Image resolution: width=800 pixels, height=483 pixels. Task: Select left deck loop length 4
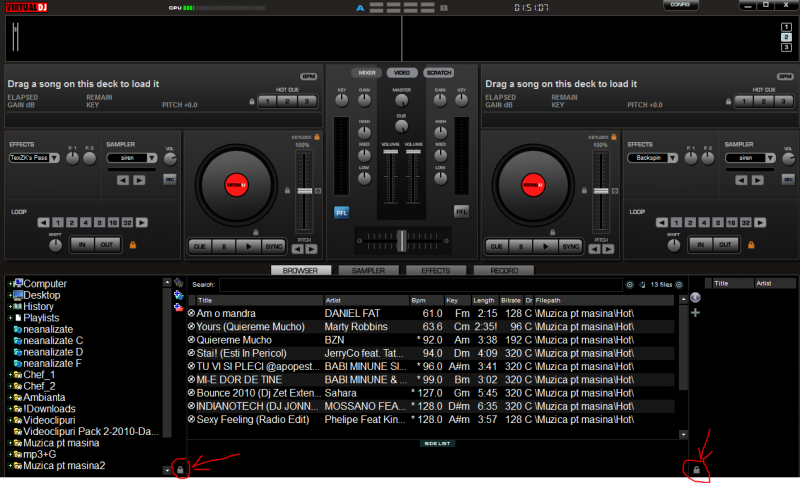pos(86,223)
